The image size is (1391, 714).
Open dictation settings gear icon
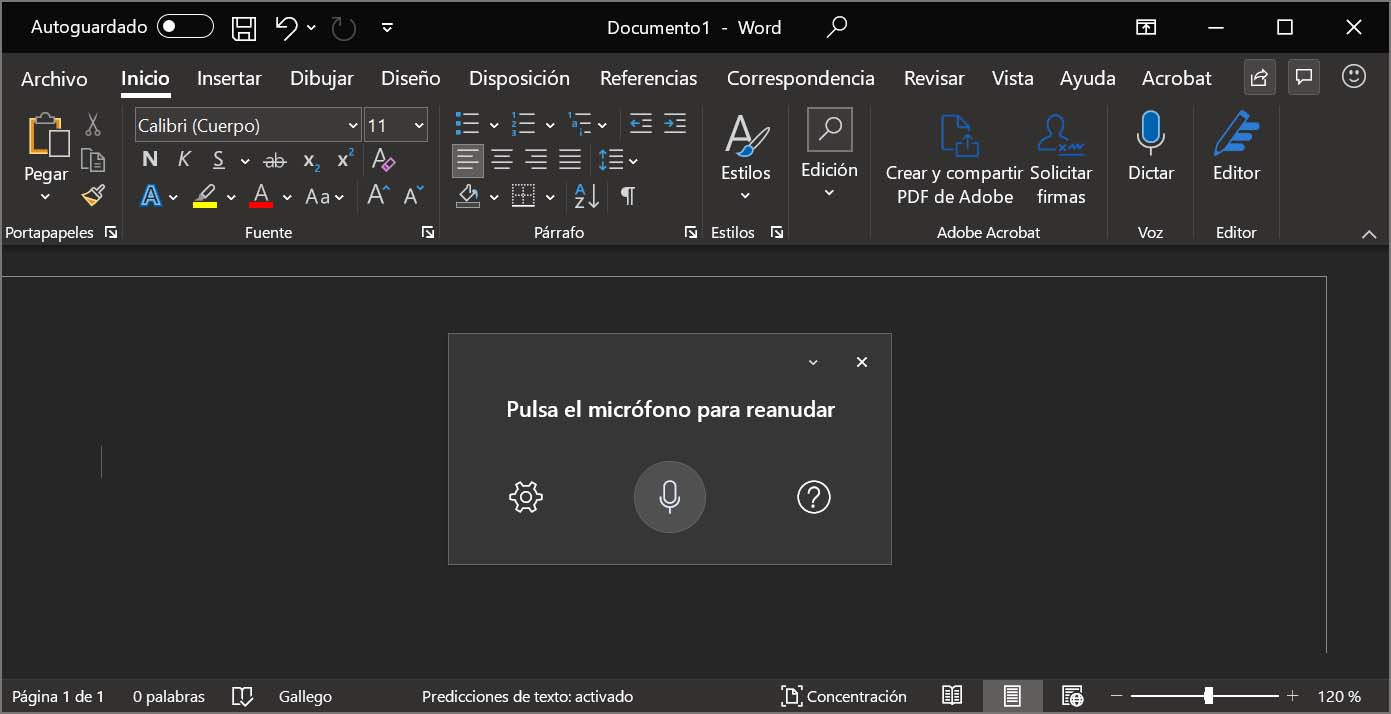[525, 496]
